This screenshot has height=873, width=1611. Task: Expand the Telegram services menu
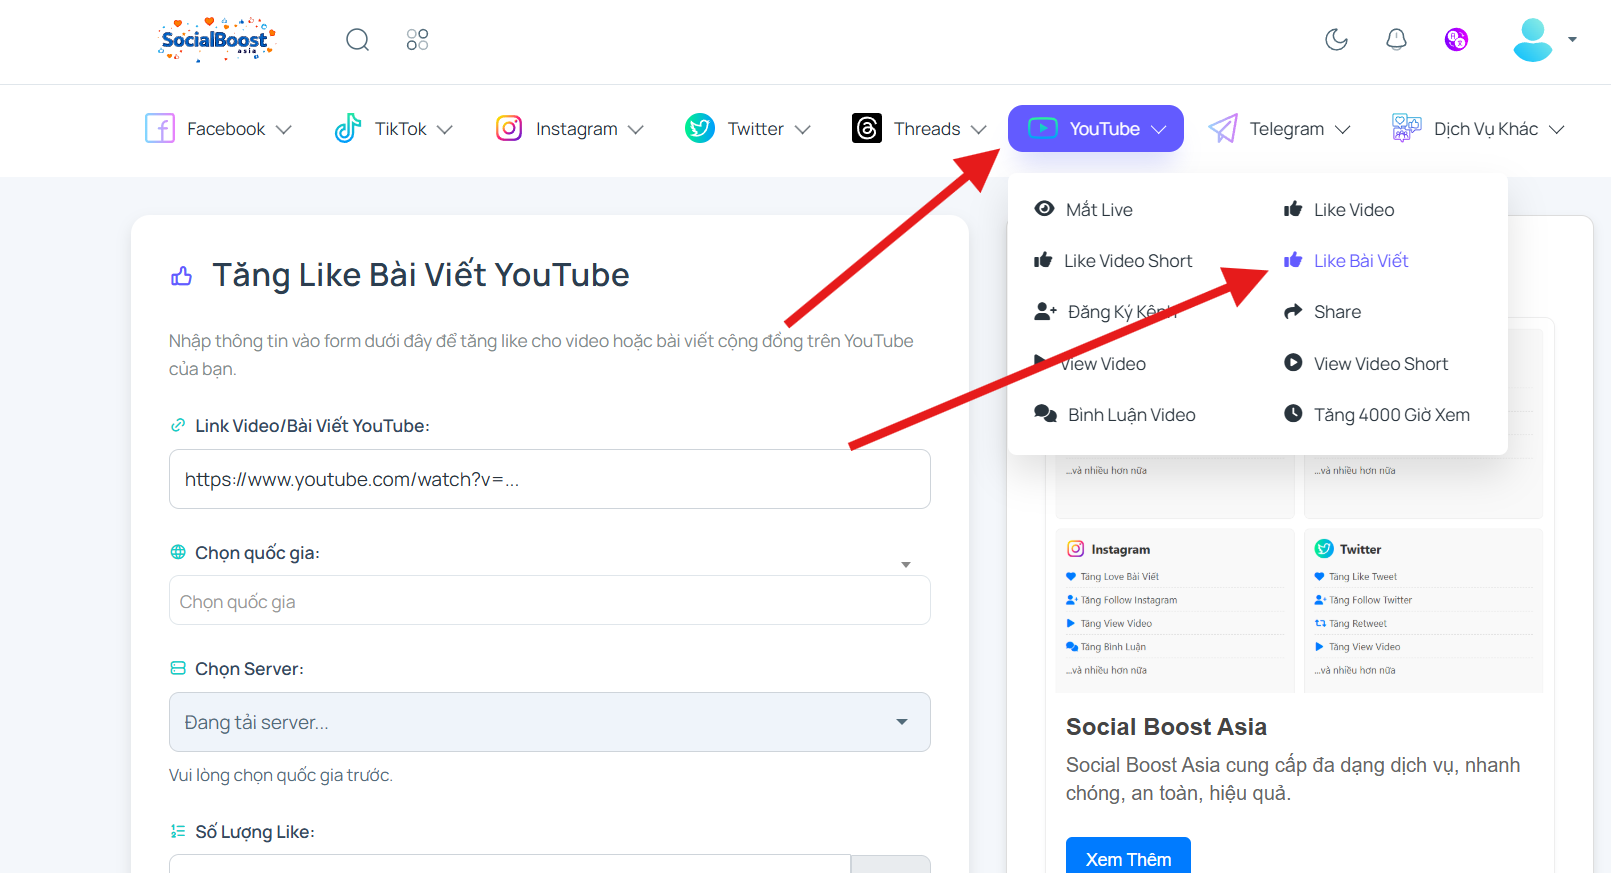point(1280,129)
